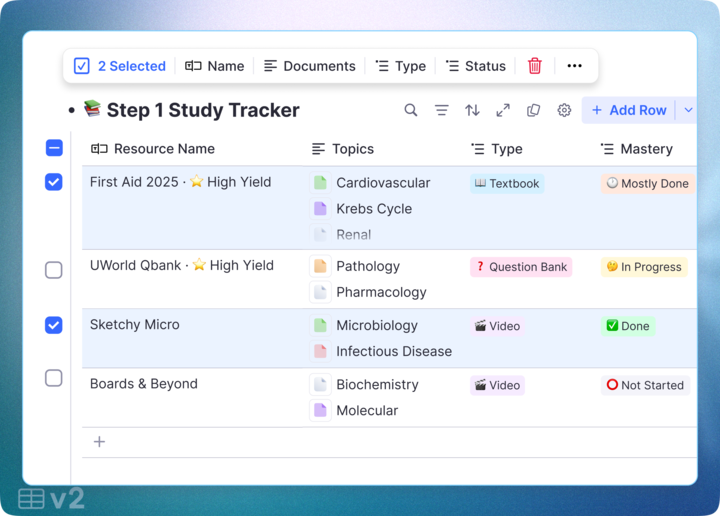Open the Infectious Disease topic link
Viewport: 720px width, 516px height.
394,351
